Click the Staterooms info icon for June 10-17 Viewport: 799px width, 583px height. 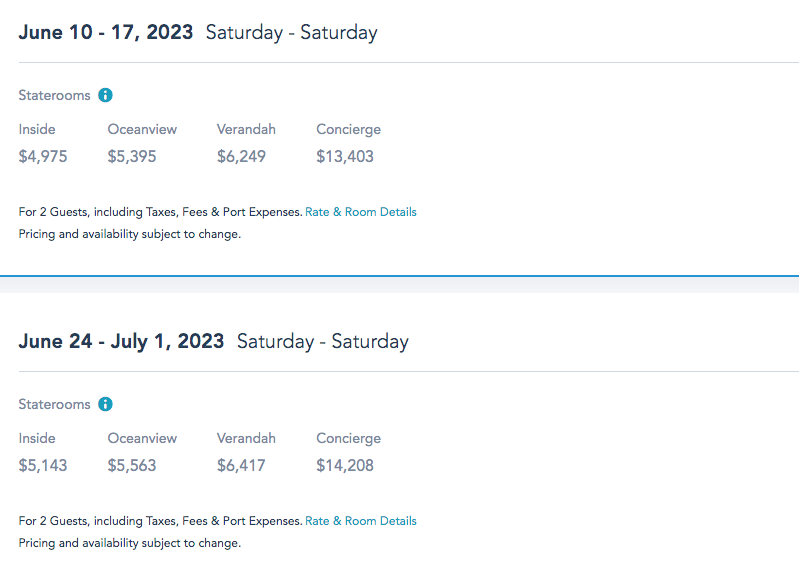click(x=106, y=96)
